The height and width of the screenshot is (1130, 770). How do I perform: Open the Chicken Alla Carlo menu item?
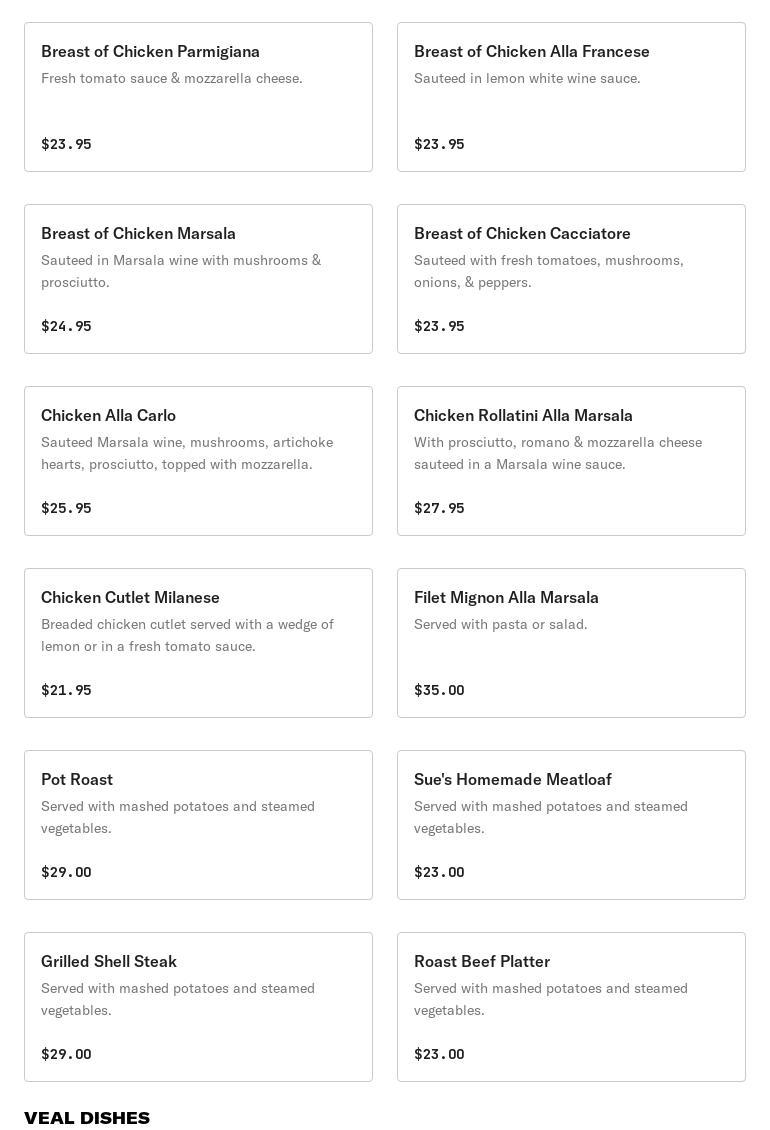tap(198, 461)
